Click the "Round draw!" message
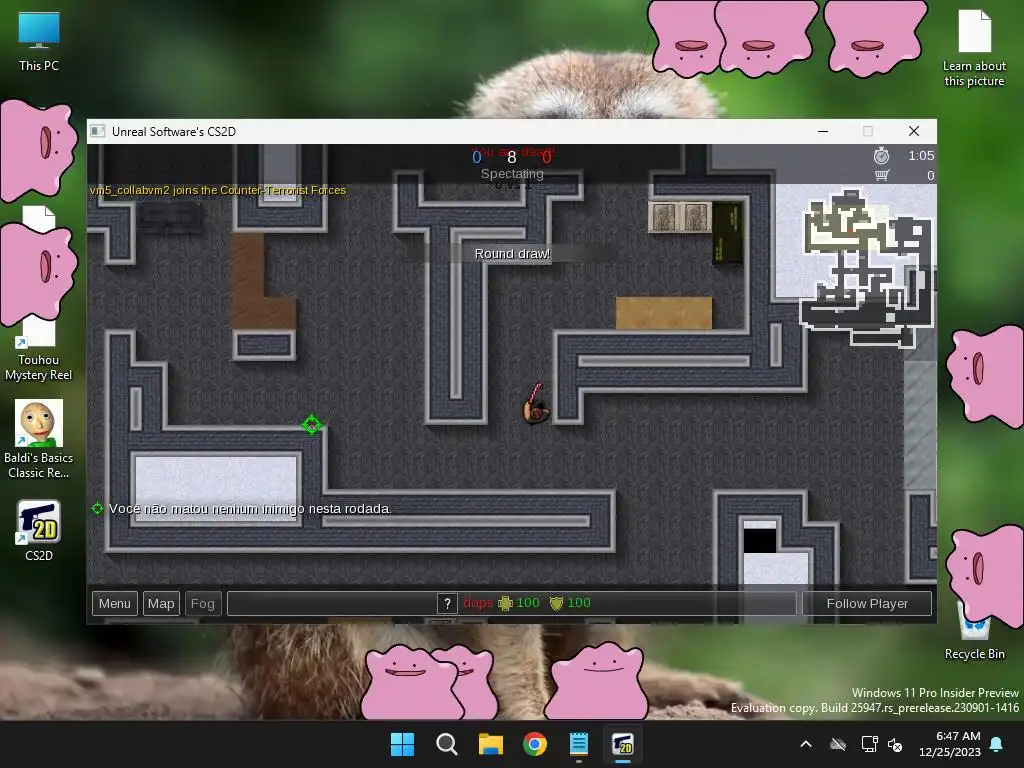This screenshot has width=1024, height=768. coord(512,253)
